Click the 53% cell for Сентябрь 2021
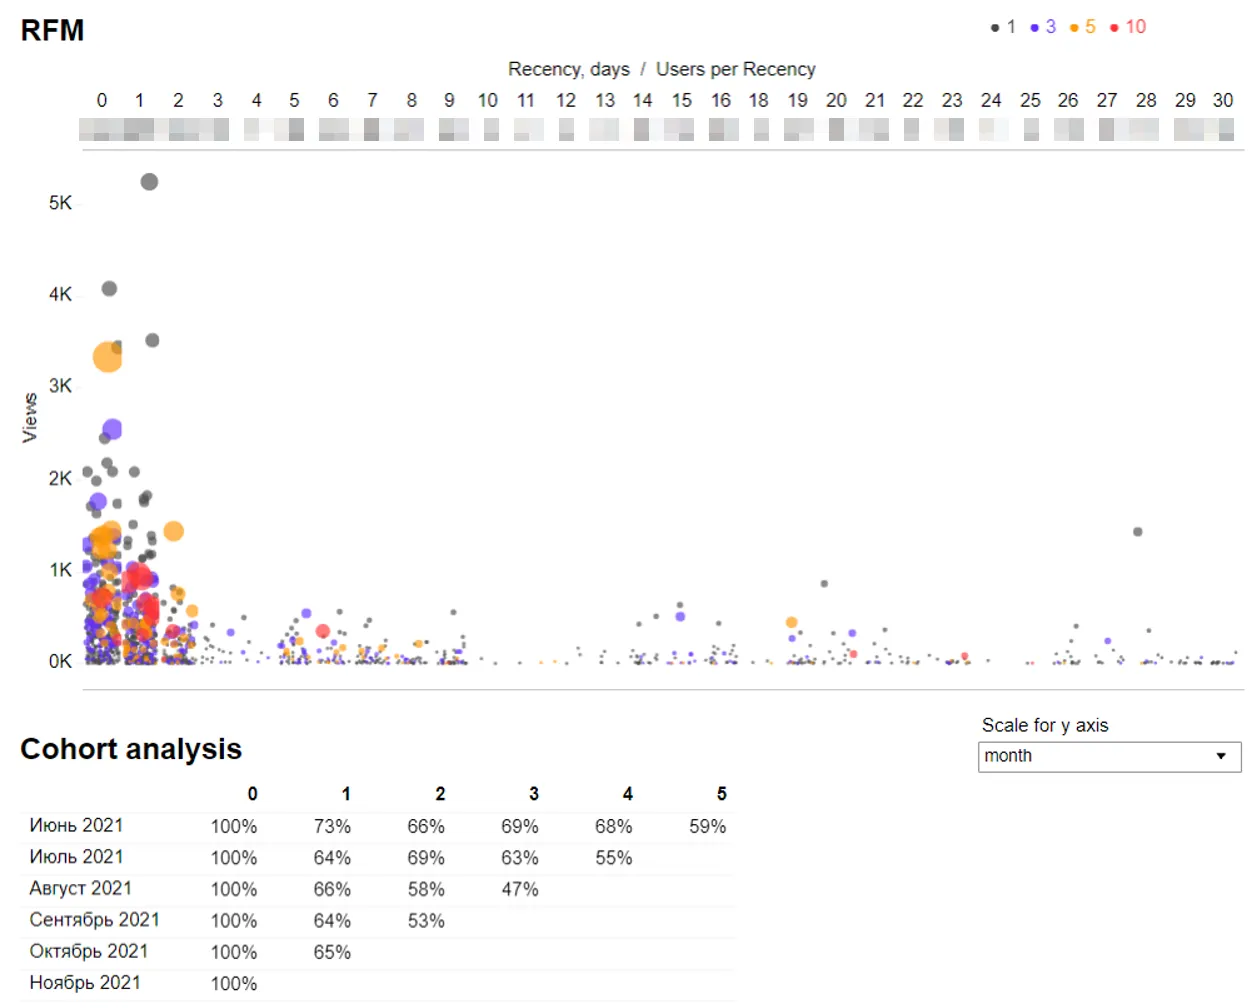 click(426, 921)
